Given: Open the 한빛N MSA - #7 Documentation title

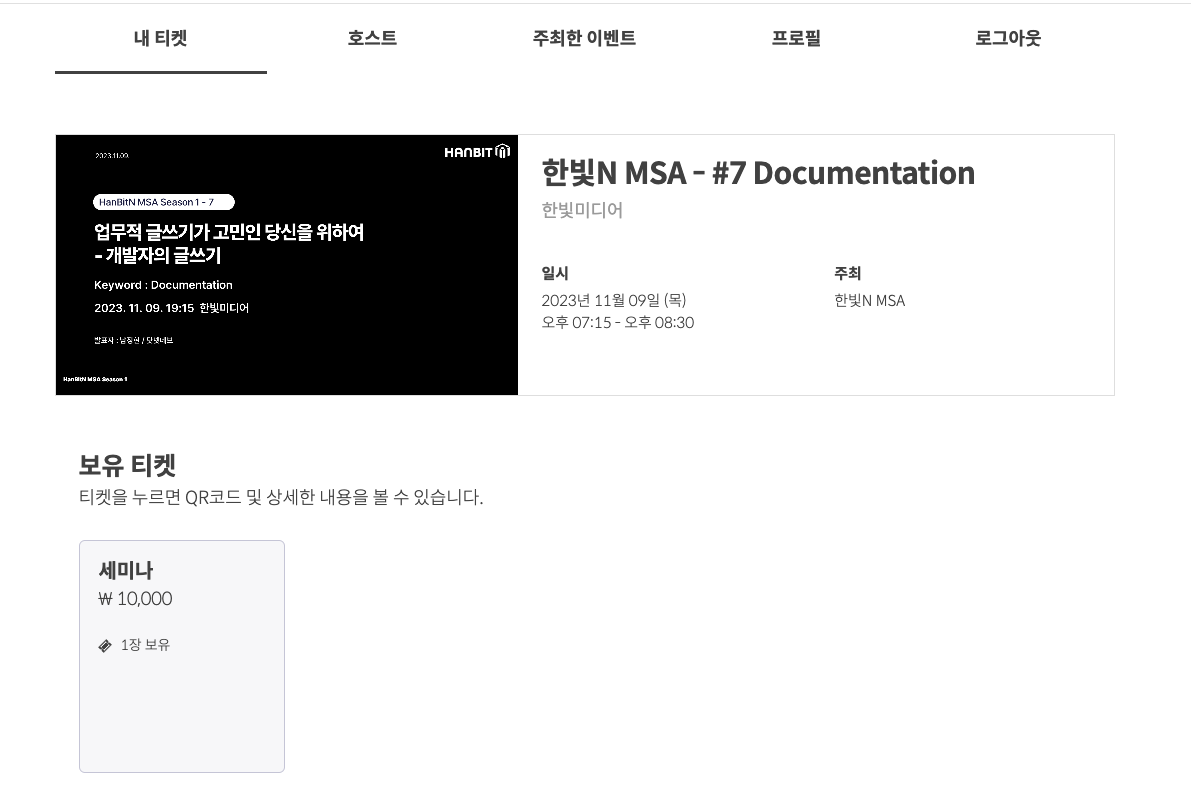Looking at the screenshot, I should pos(758,173).
